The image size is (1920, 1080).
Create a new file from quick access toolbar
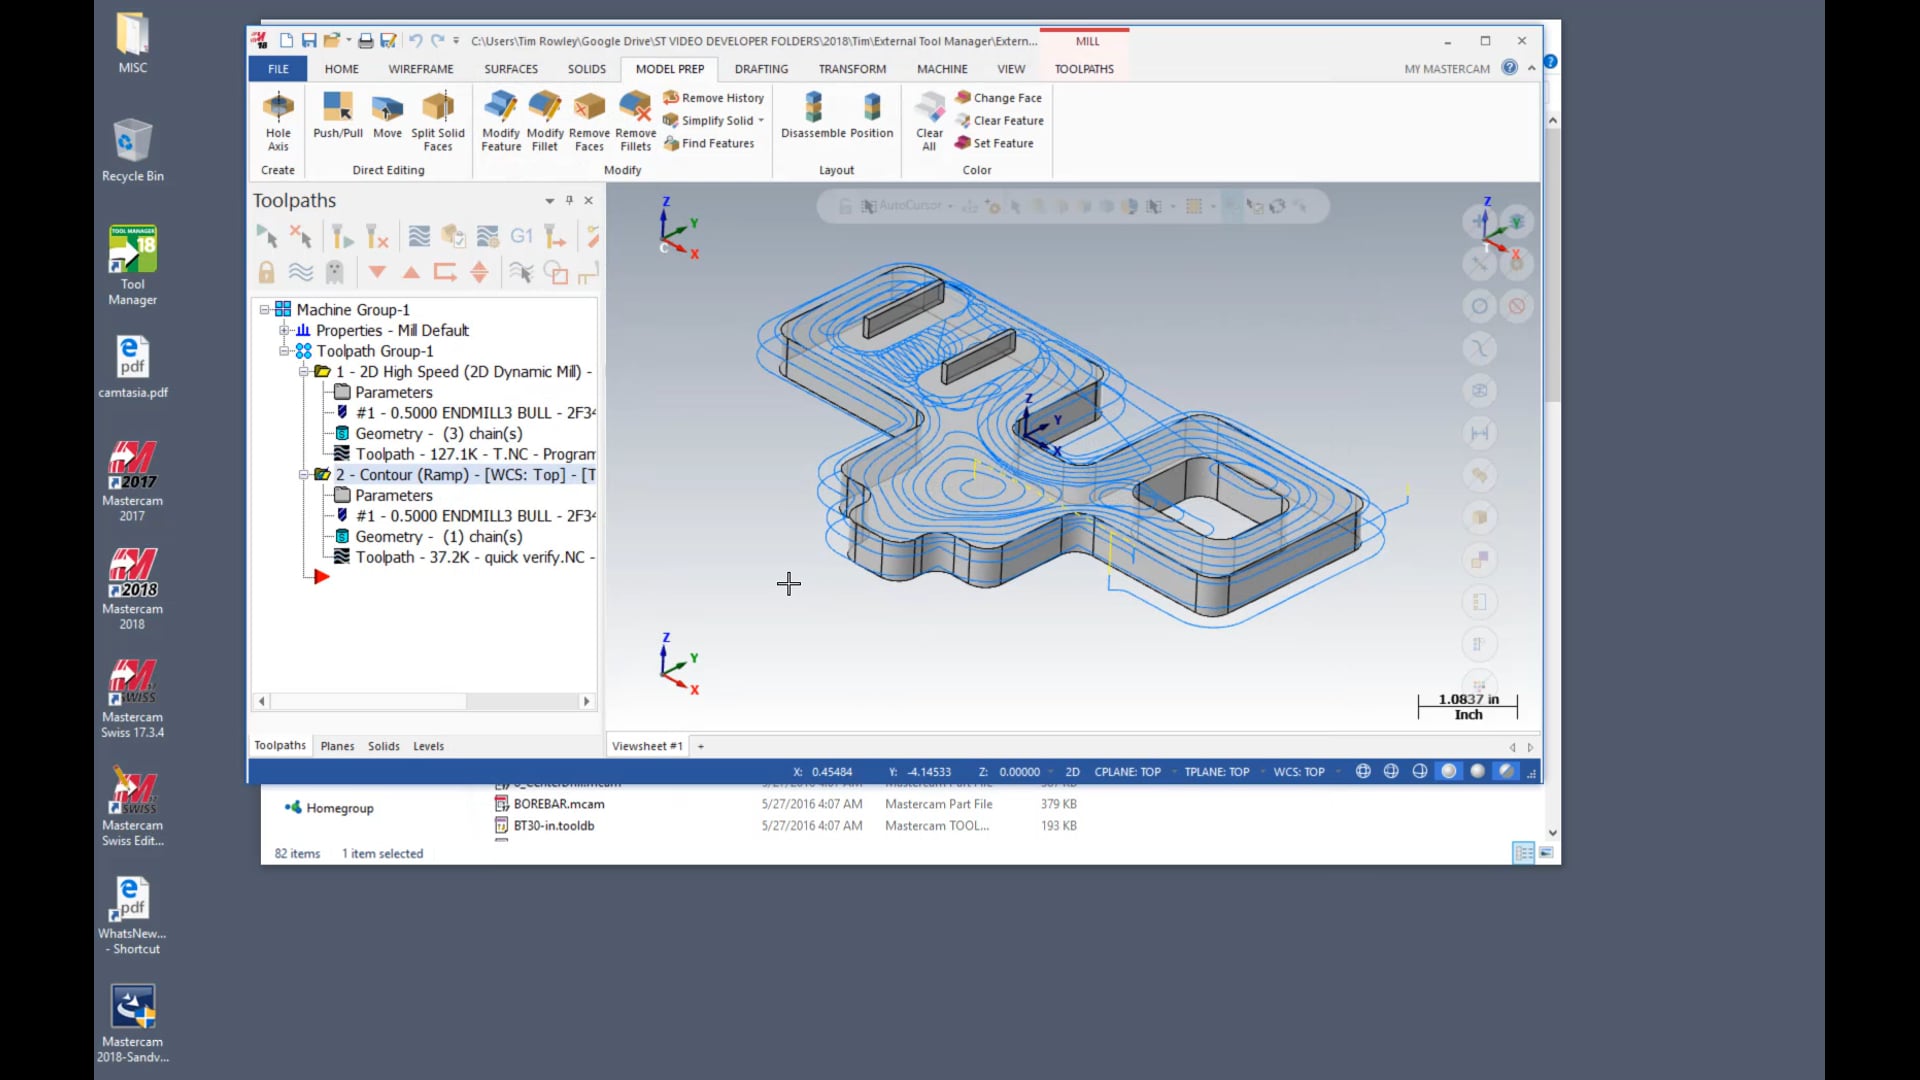click(x=286, y=41)
